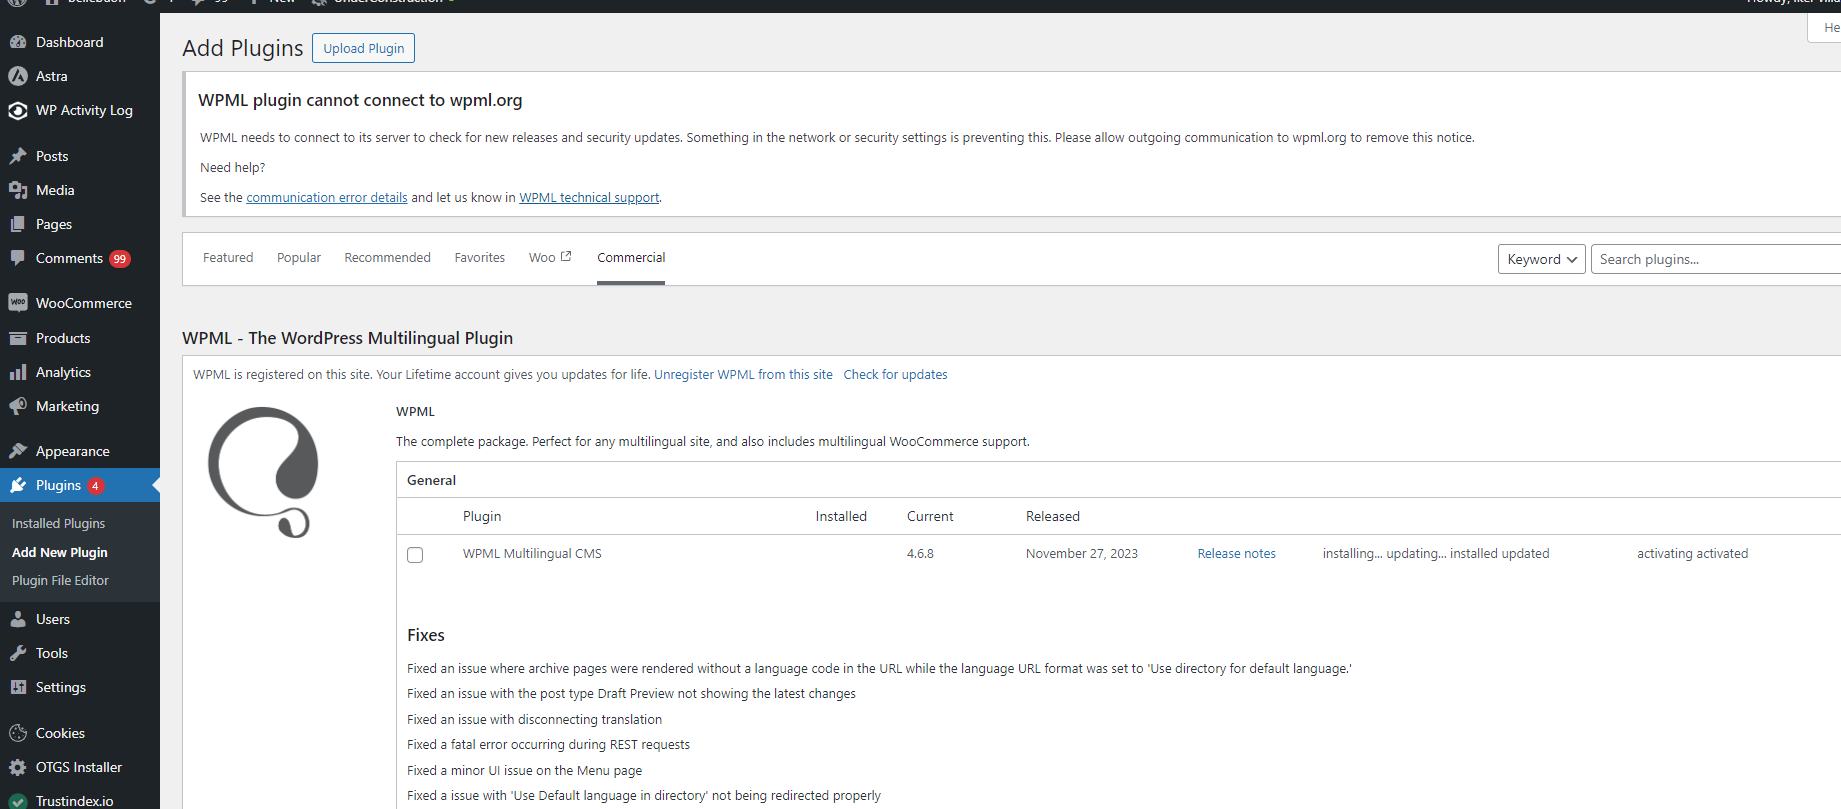Focus the Search plugins input field
1841x809 pixels.
(x=1714, y=259)
